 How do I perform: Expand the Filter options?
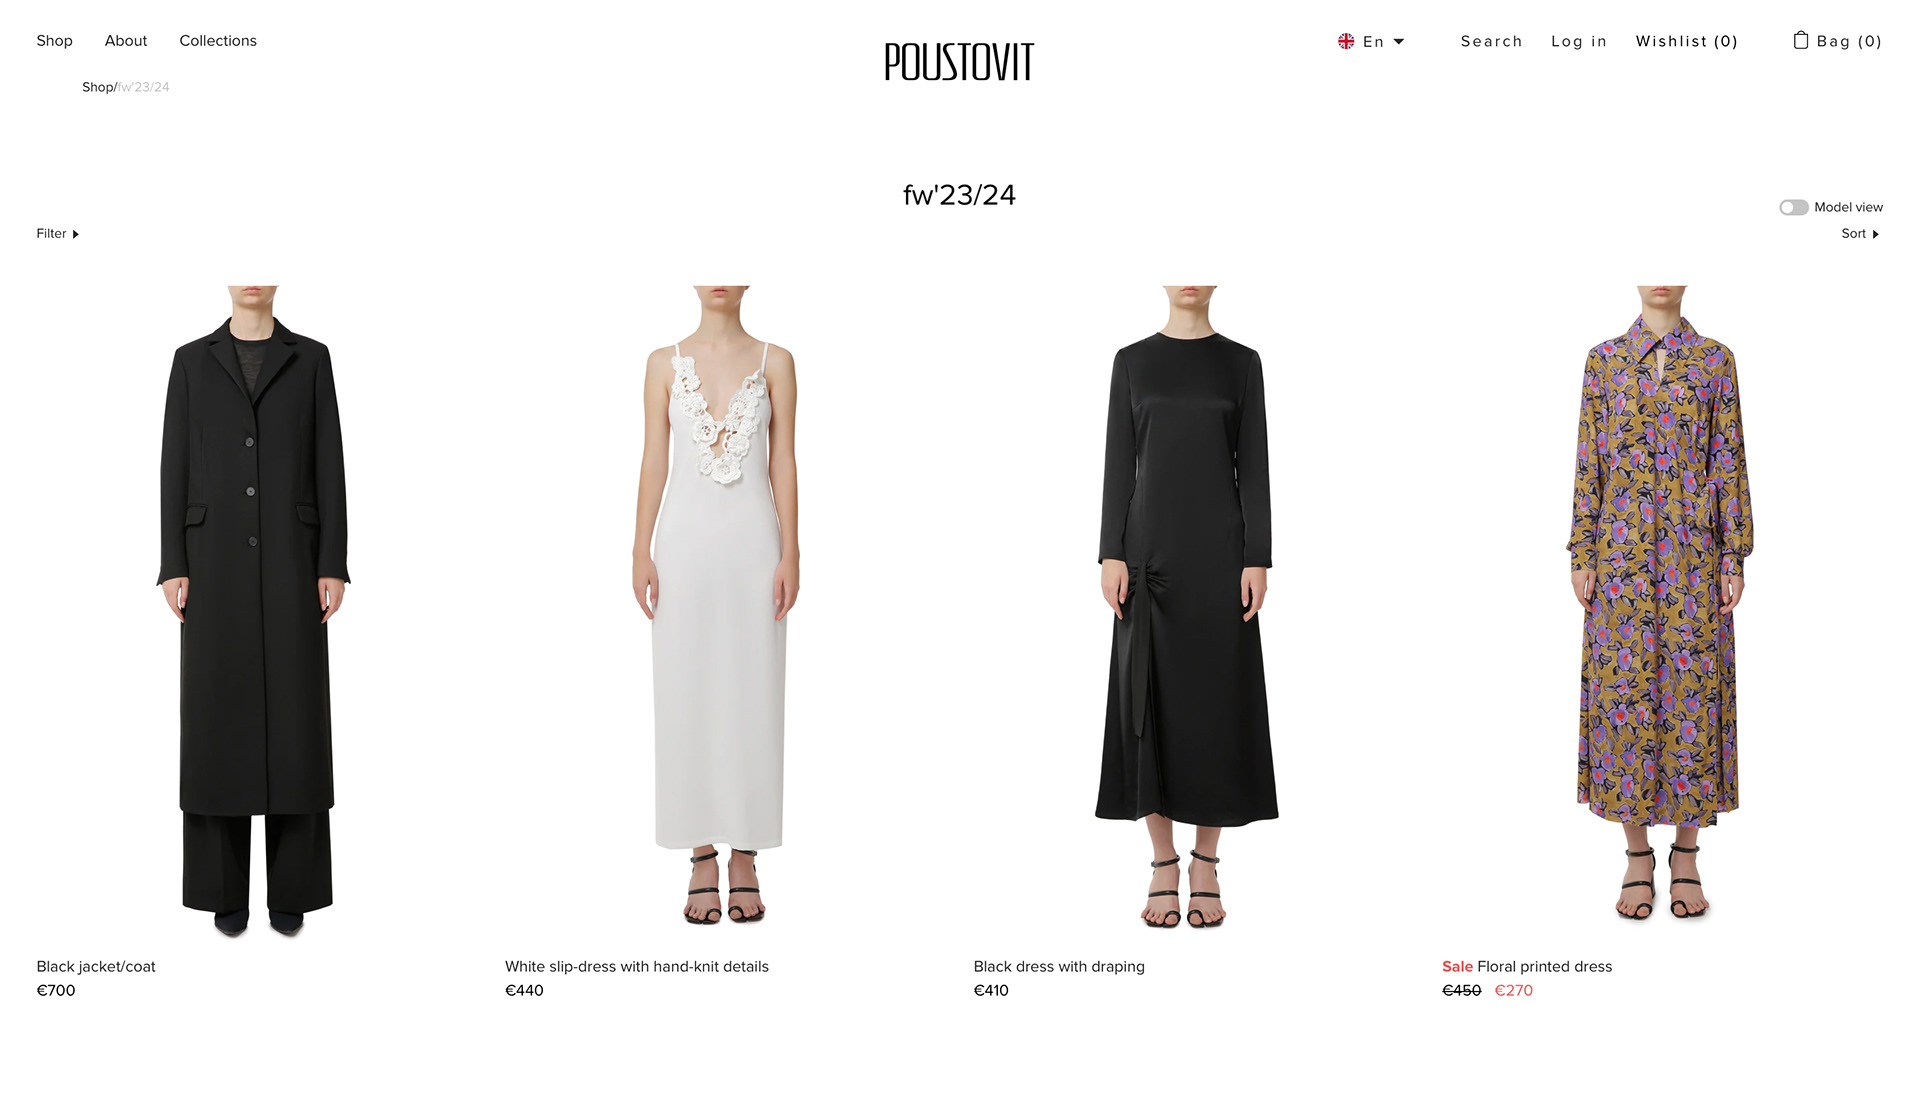coord(57,233)
